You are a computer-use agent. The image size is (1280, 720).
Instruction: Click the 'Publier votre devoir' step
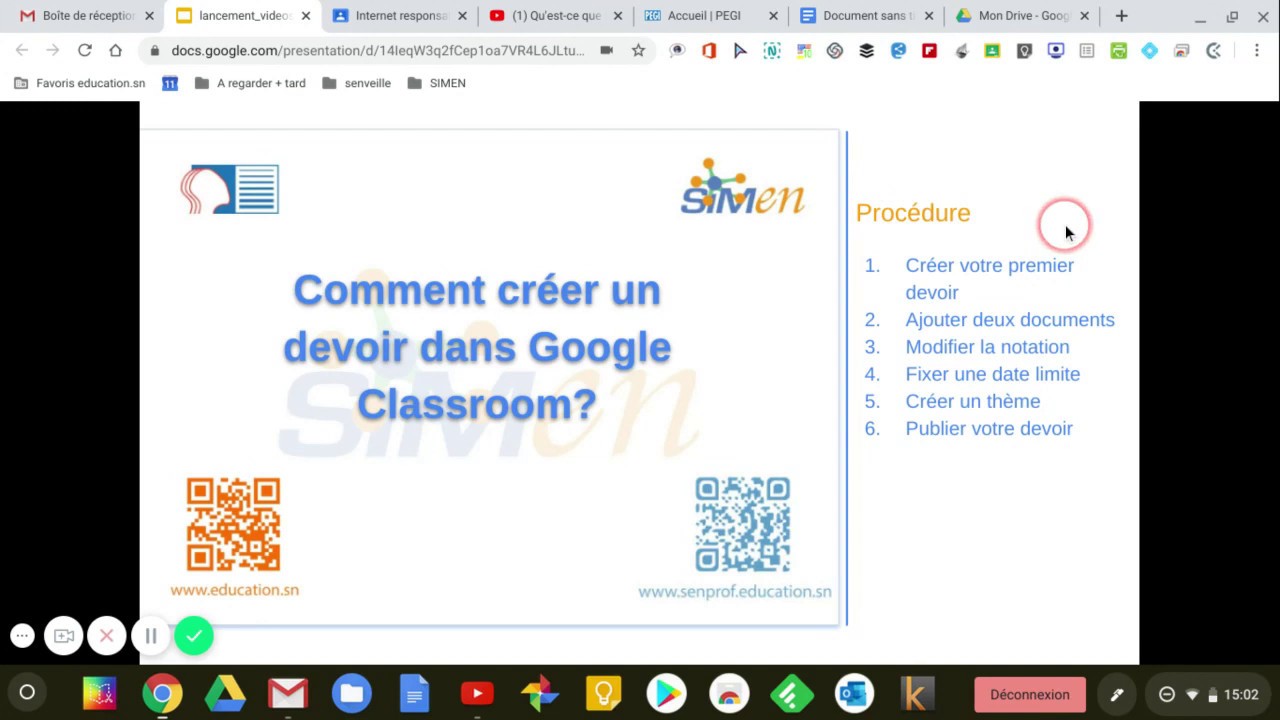[988, 428]
